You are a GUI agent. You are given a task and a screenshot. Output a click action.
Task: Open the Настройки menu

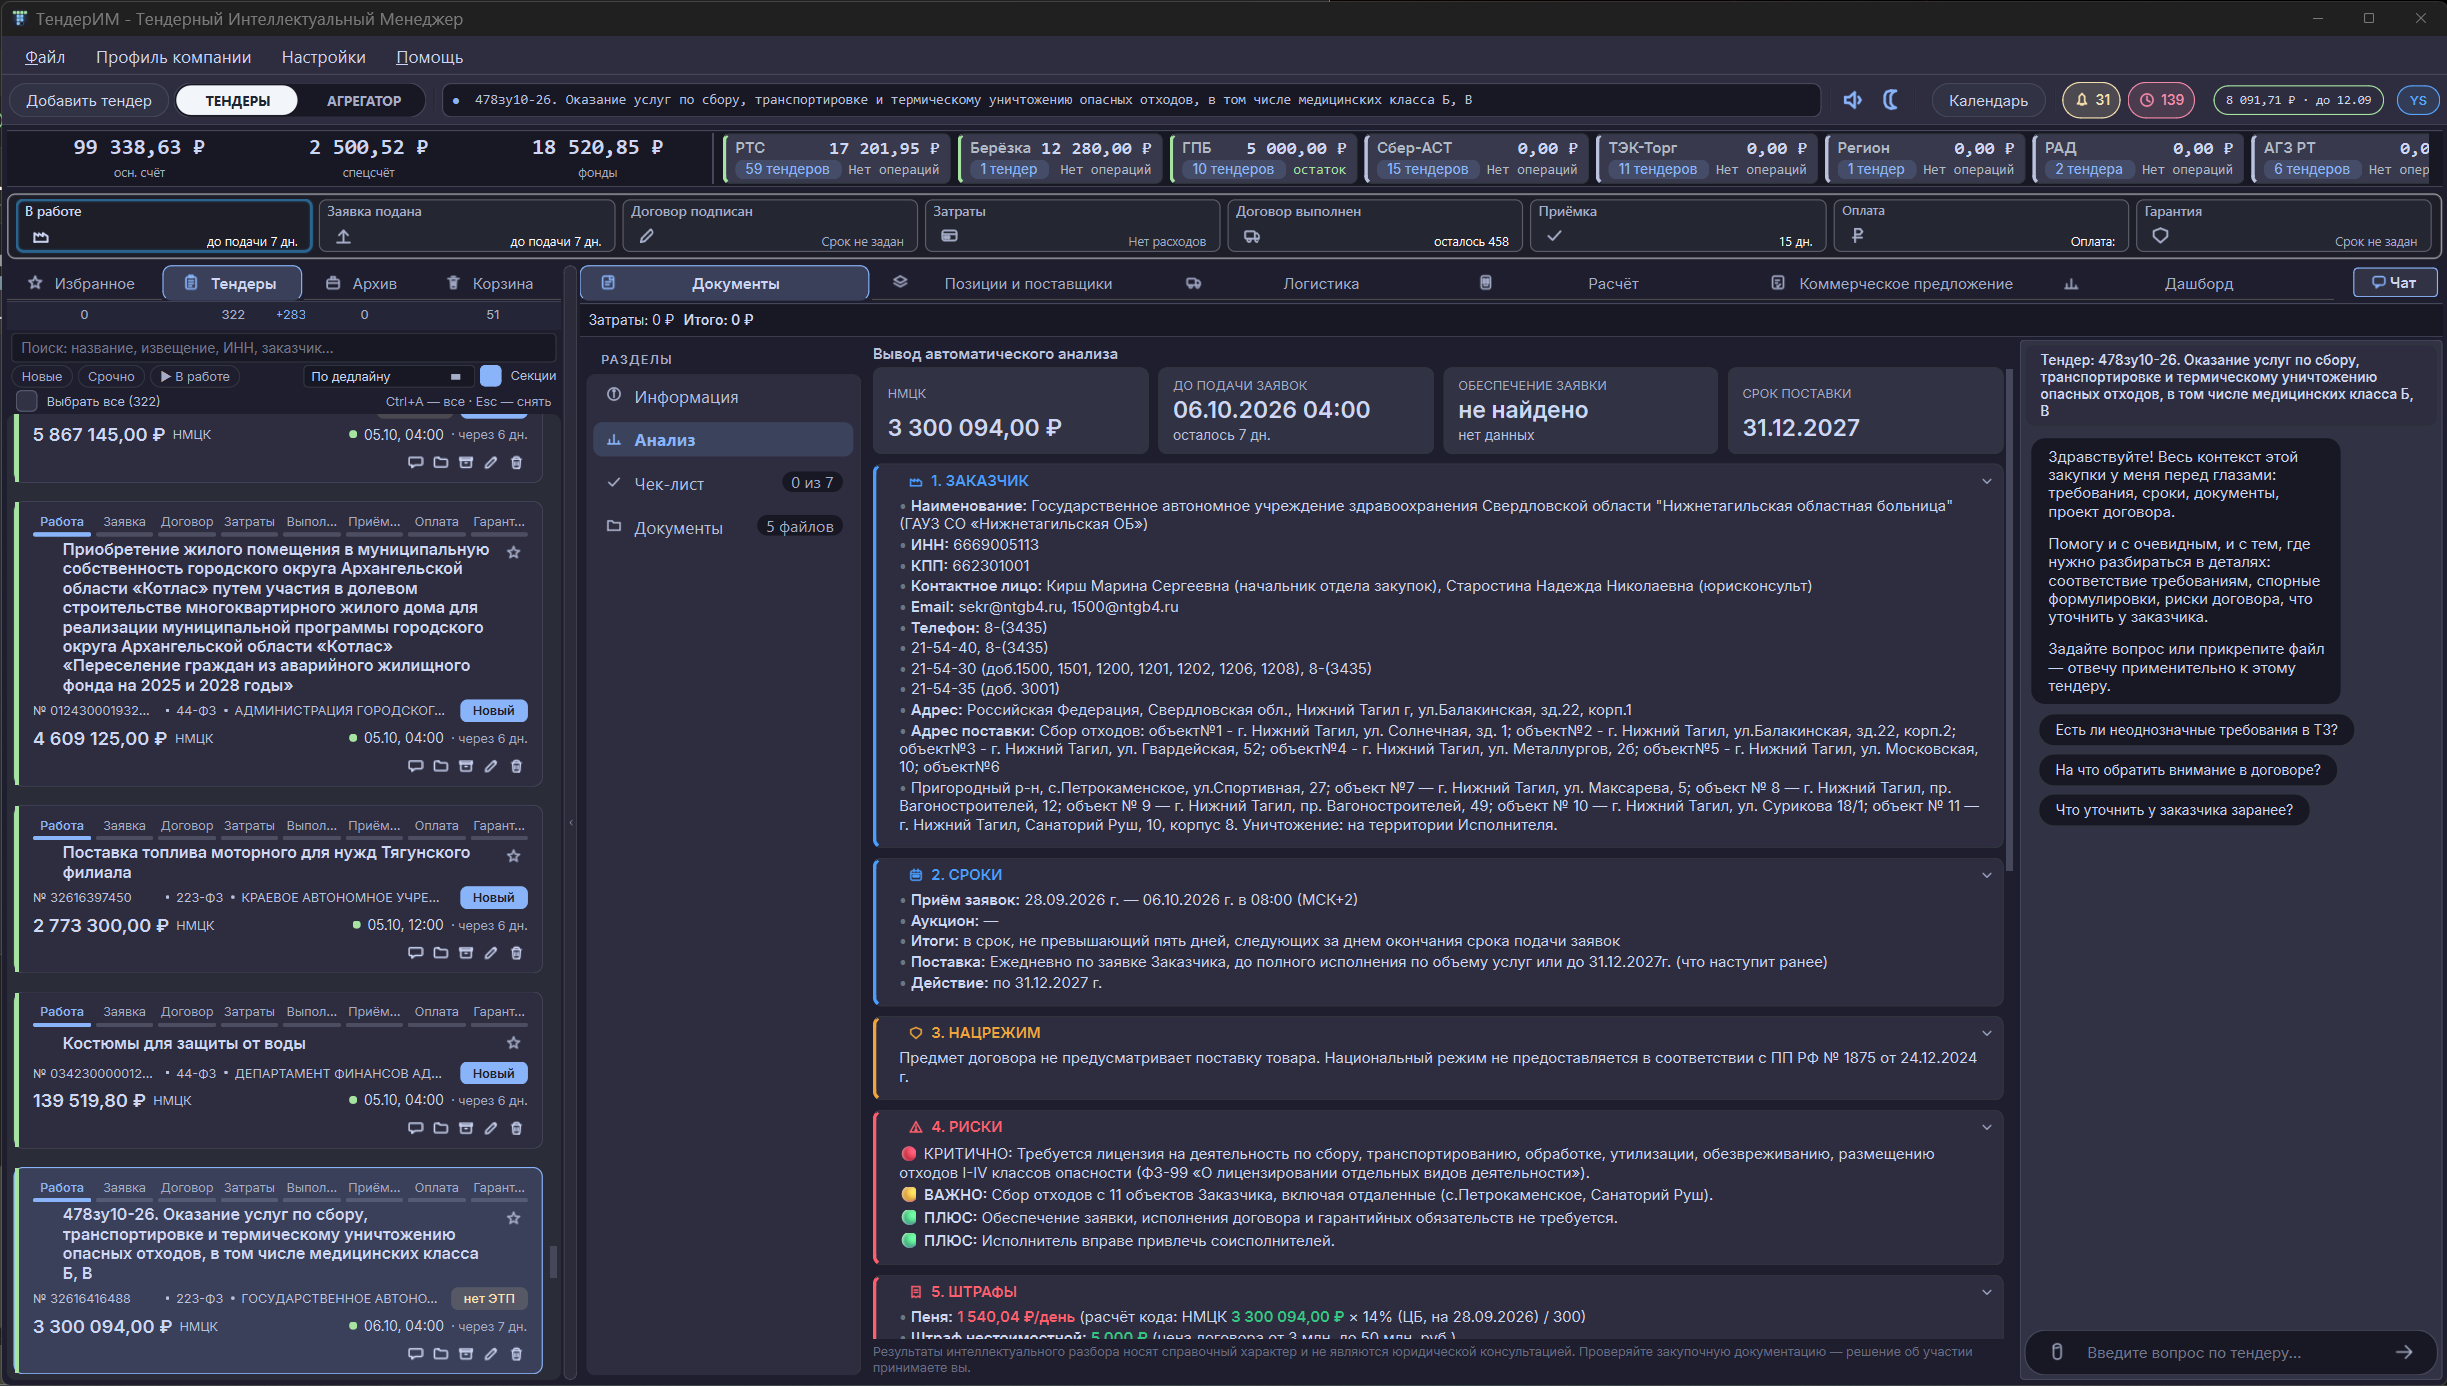coord(323,57)
